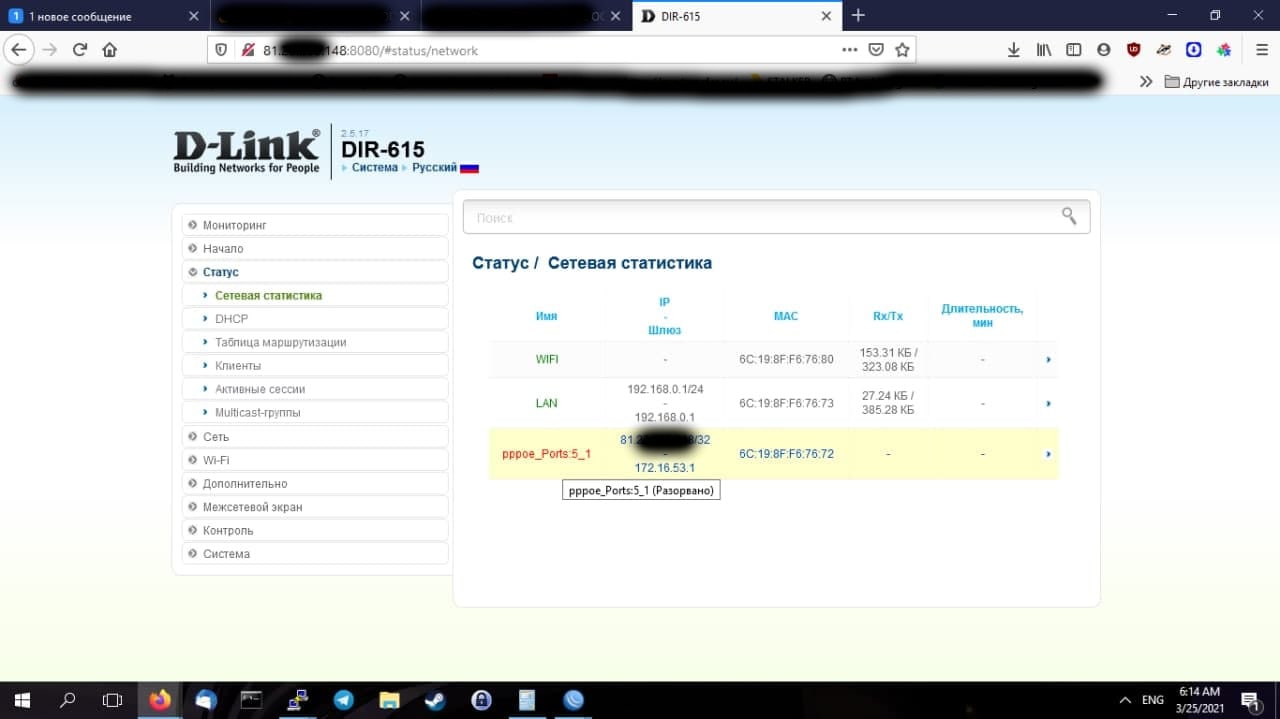Screen dimensions: 1280x719
Task: Toggle the Firefox sidebar icon
Action: tap(1074, 50)
